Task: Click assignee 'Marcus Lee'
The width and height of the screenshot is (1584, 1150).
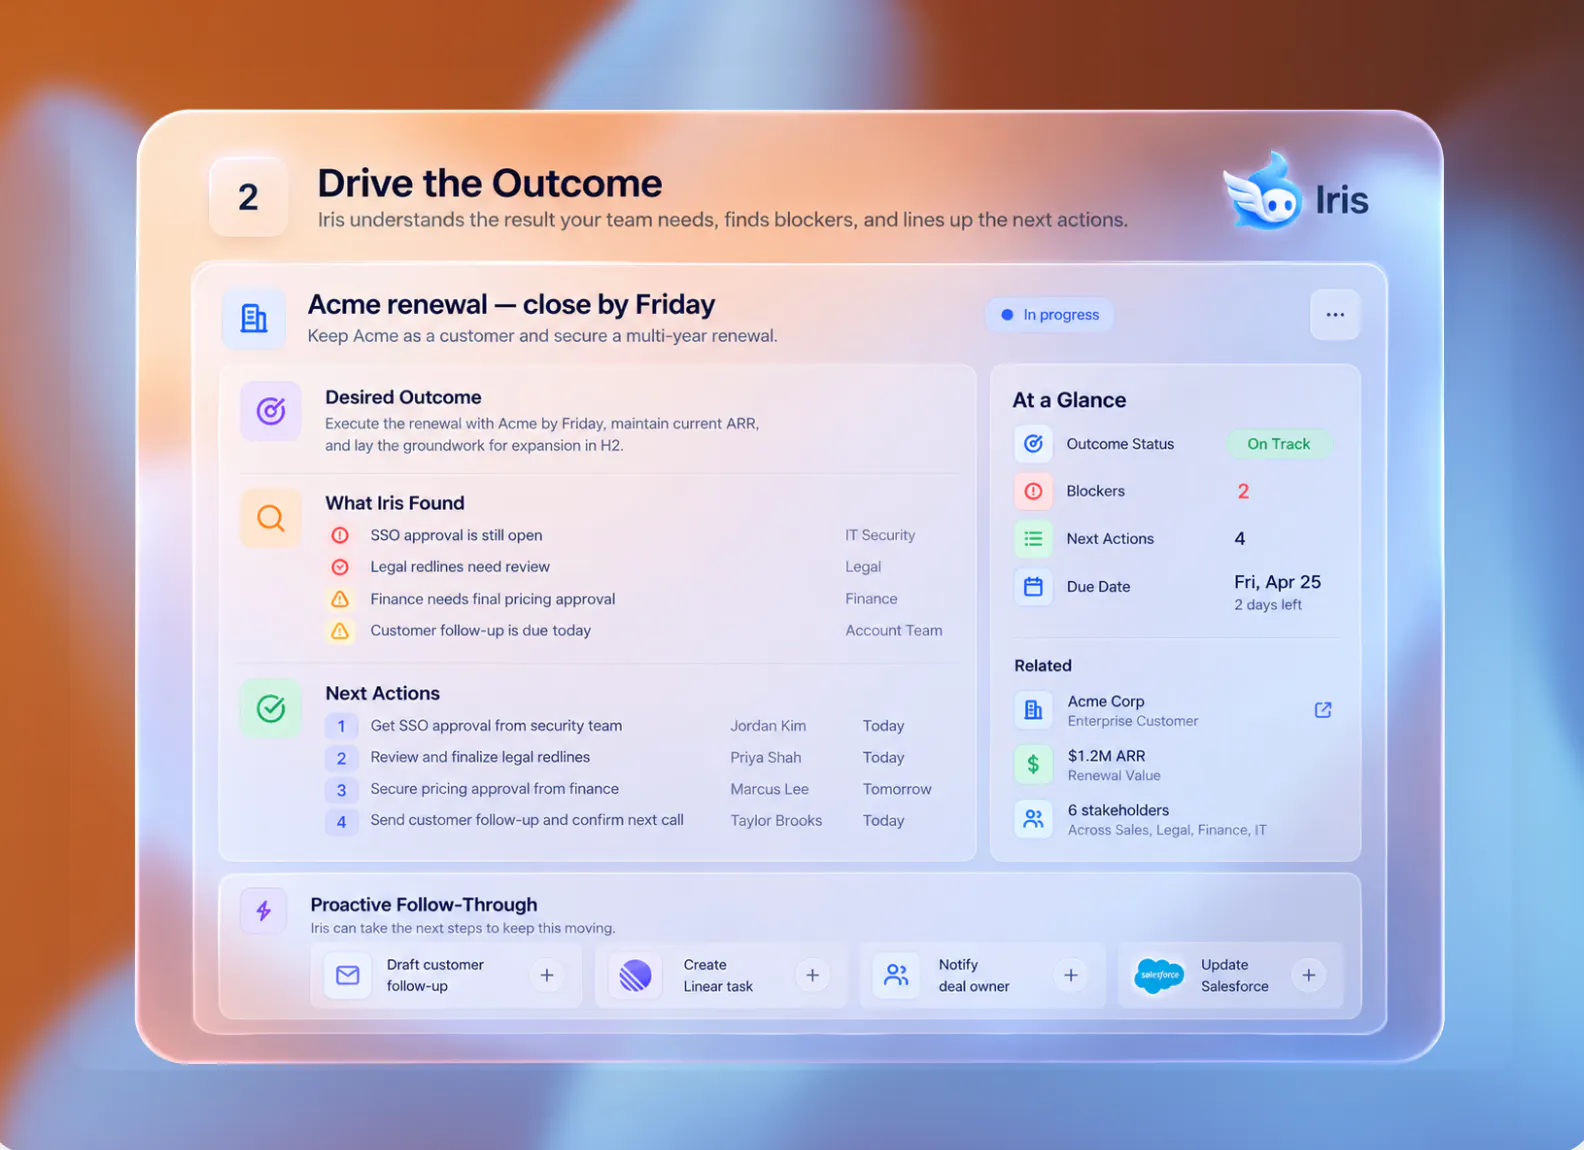Action: coord(770,789)
